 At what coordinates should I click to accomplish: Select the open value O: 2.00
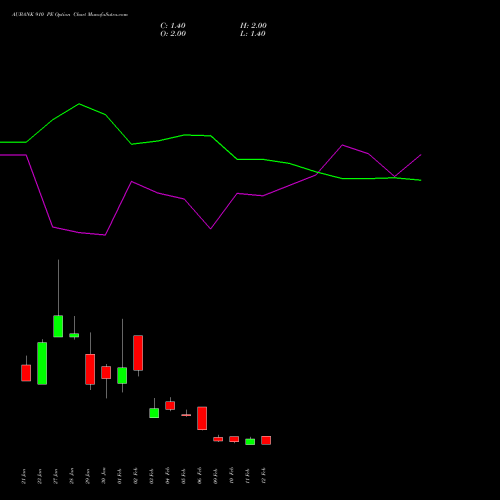[173, 34]
